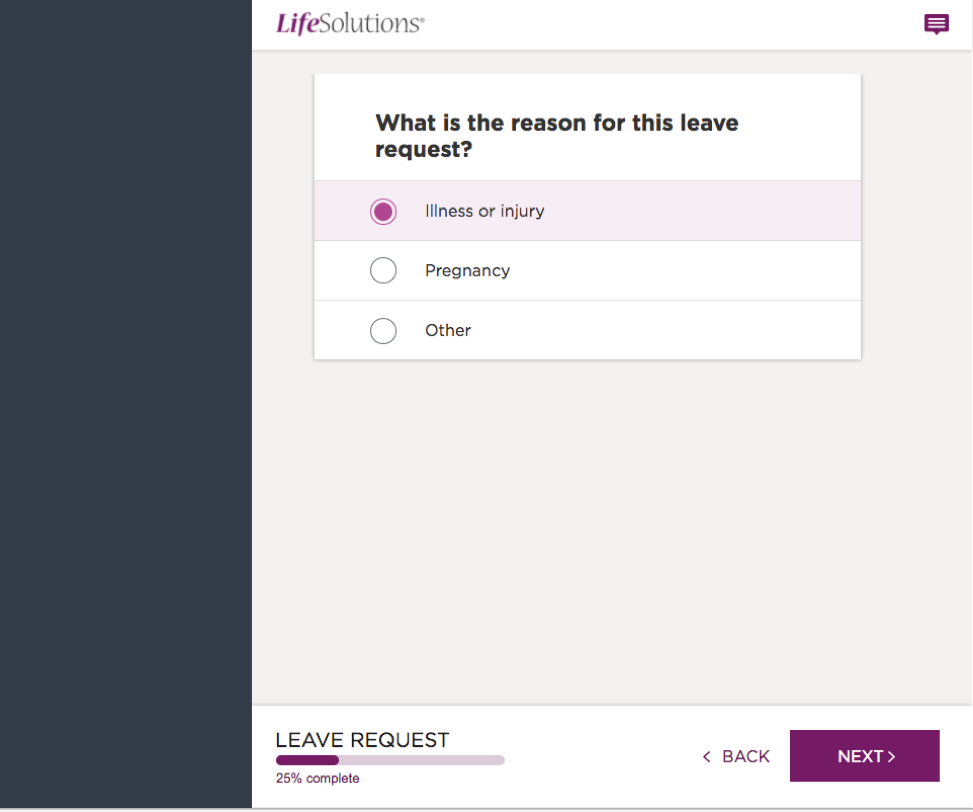Select the Other radio button
The width and height of the screenshot is (973, 812).
tap(383, 331)
